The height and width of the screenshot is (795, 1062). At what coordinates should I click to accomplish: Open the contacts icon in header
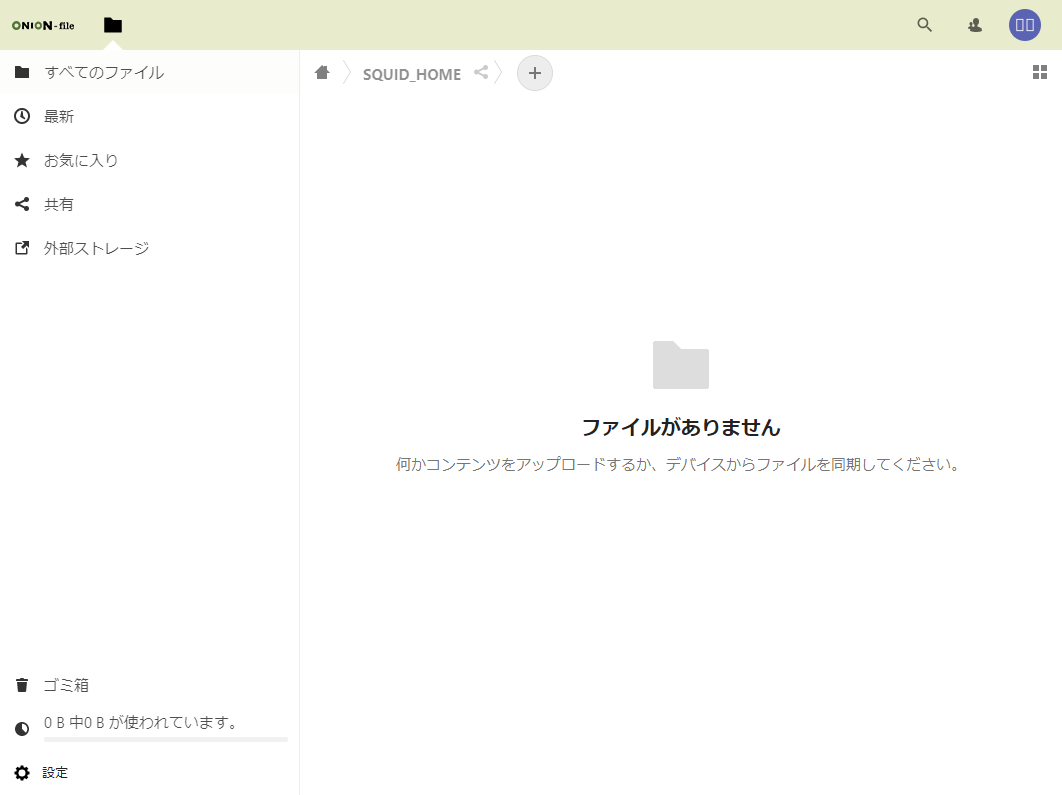click(x=975, y=25)
